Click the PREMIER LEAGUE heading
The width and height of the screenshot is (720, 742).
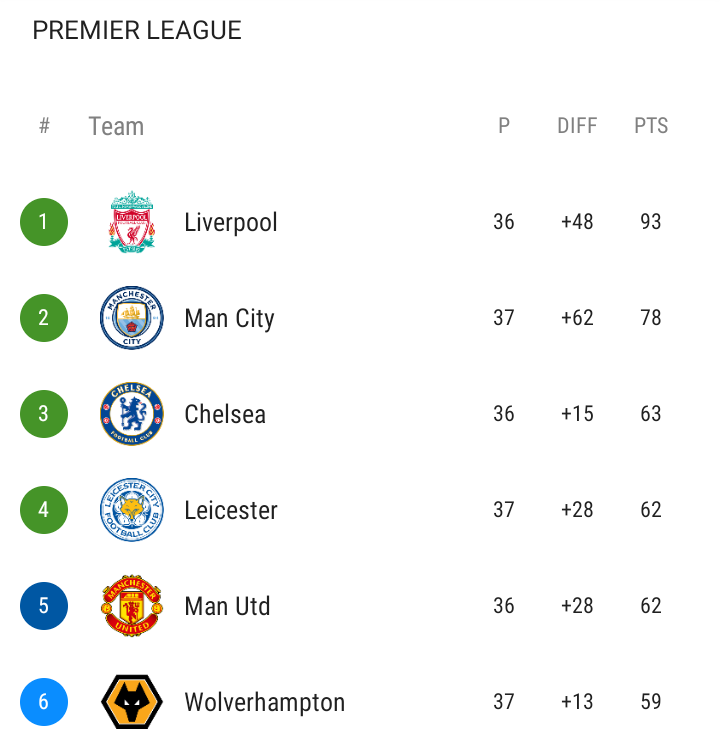coord(137,31)
